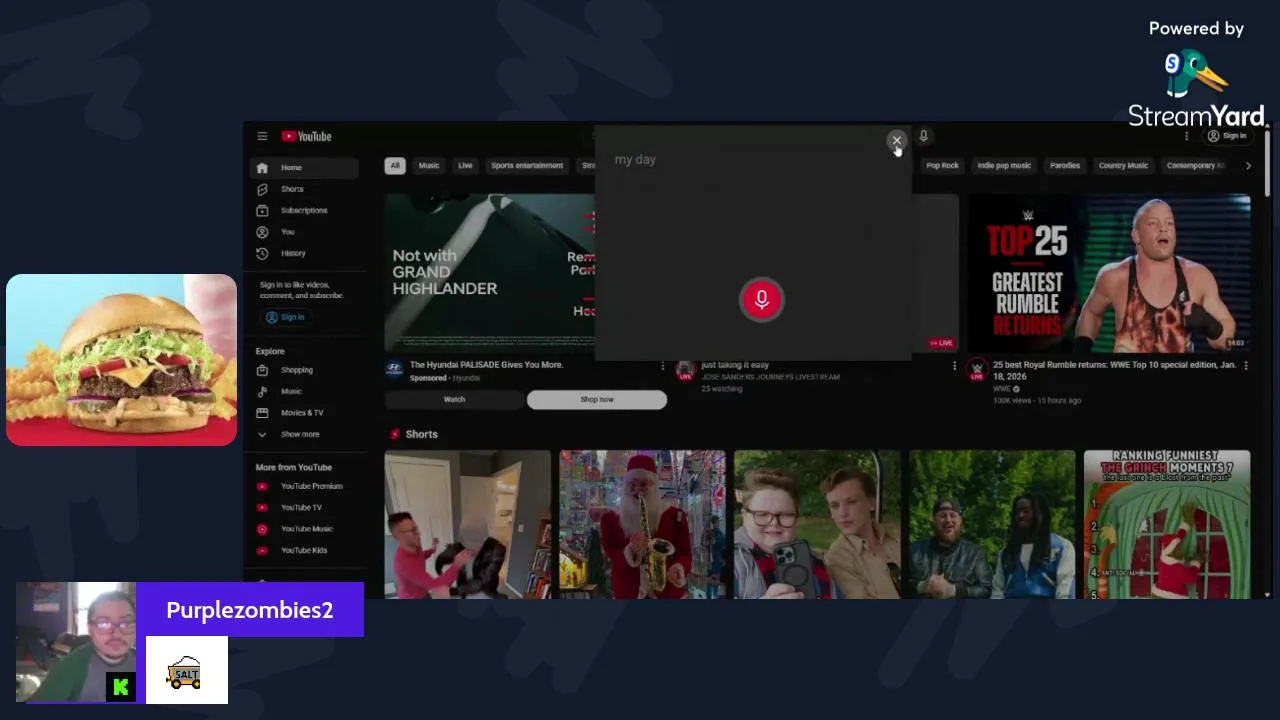Select the Contemporary filter chip
1280x720 pixels.
click(x=1195, y=166)
